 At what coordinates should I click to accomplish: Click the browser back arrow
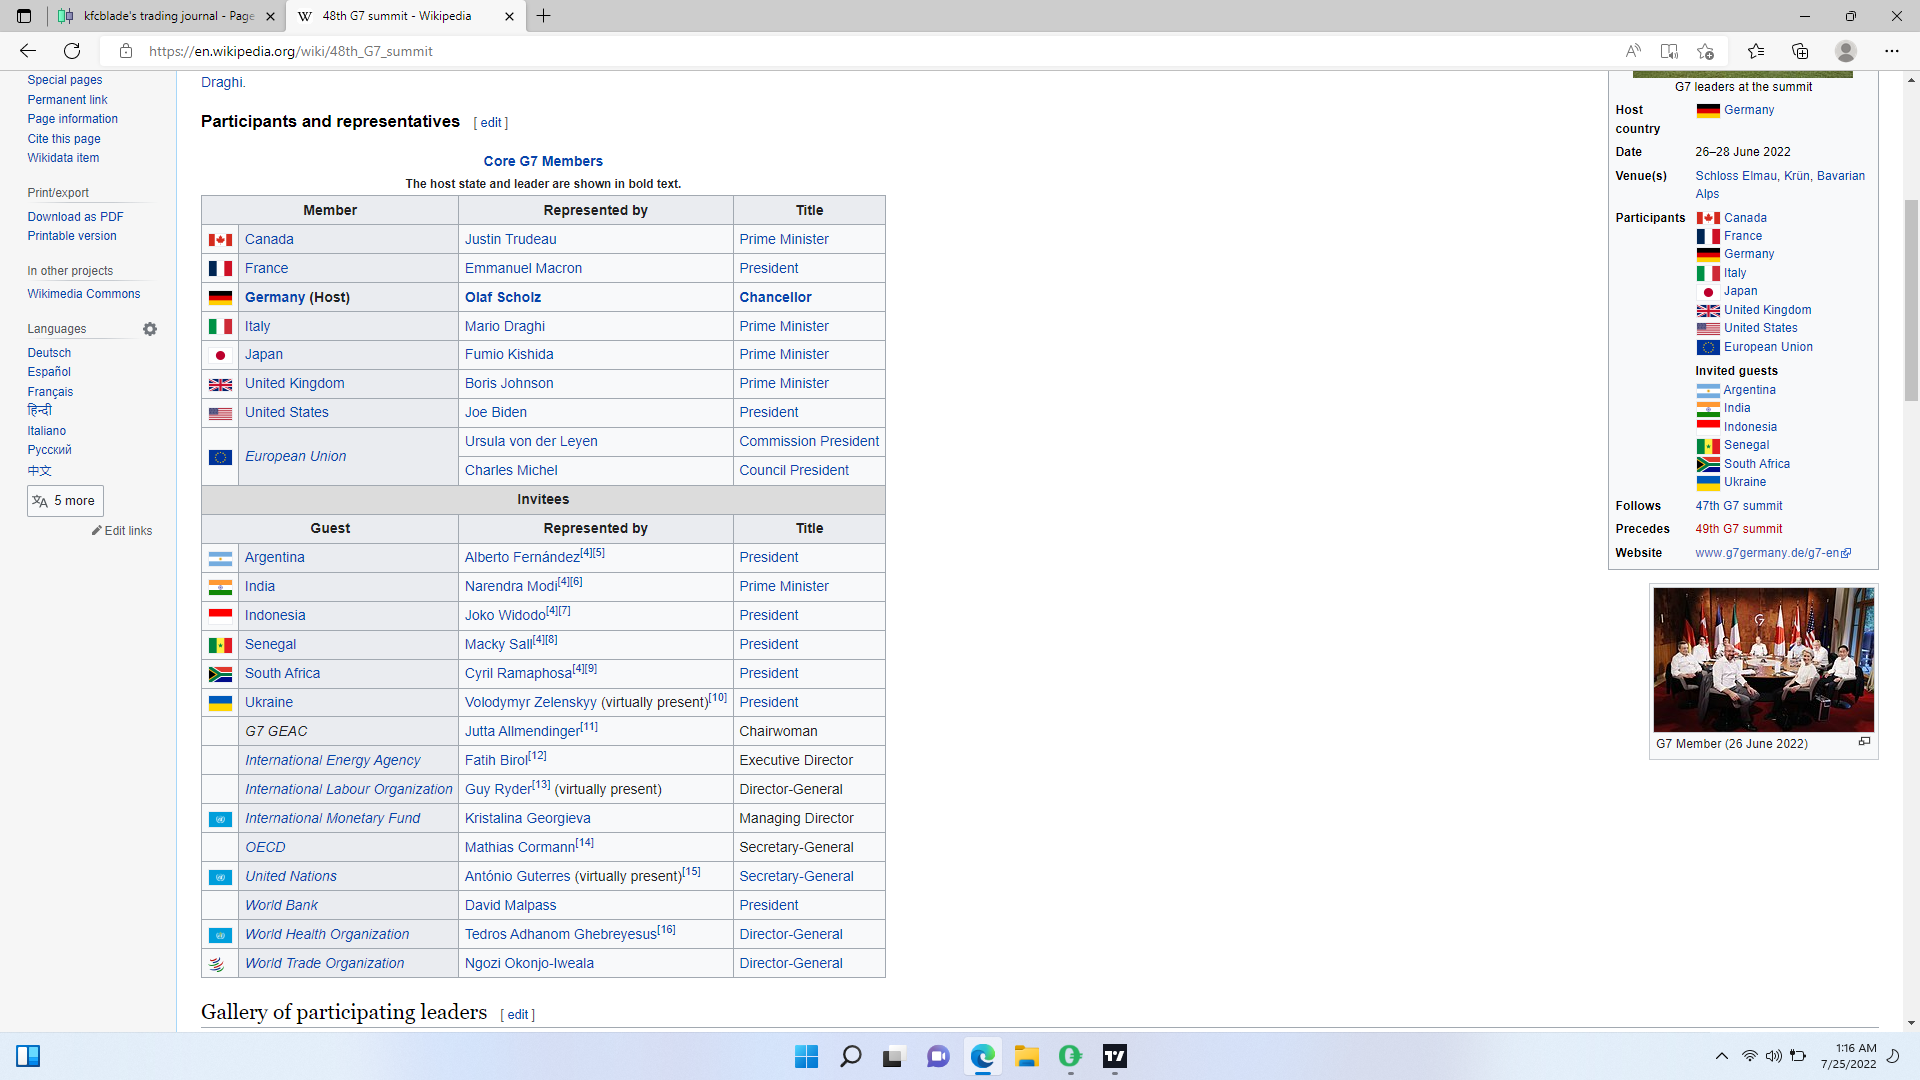[28, 51]
